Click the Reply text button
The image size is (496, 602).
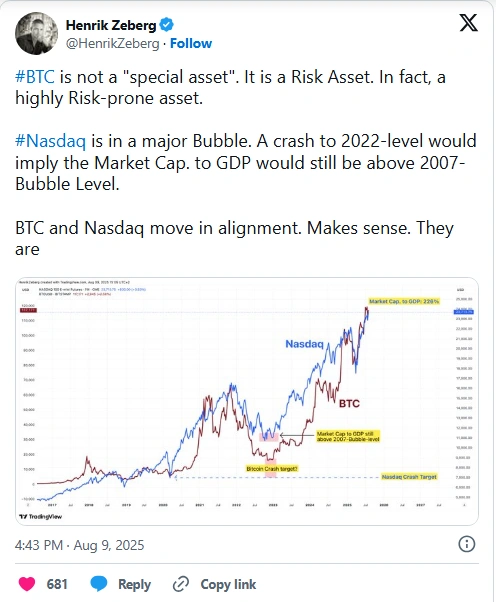pos(134,584)
